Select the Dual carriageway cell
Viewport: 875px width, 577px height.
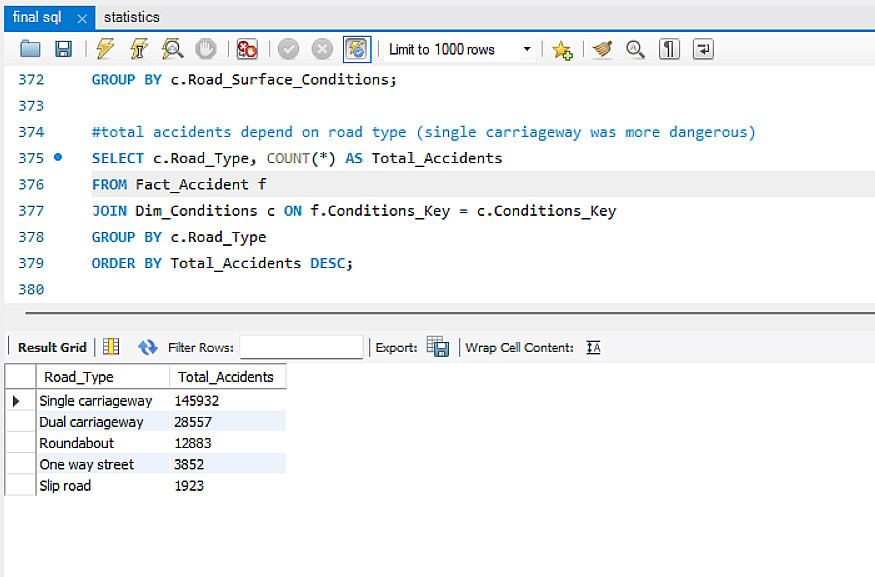point(103,422)
